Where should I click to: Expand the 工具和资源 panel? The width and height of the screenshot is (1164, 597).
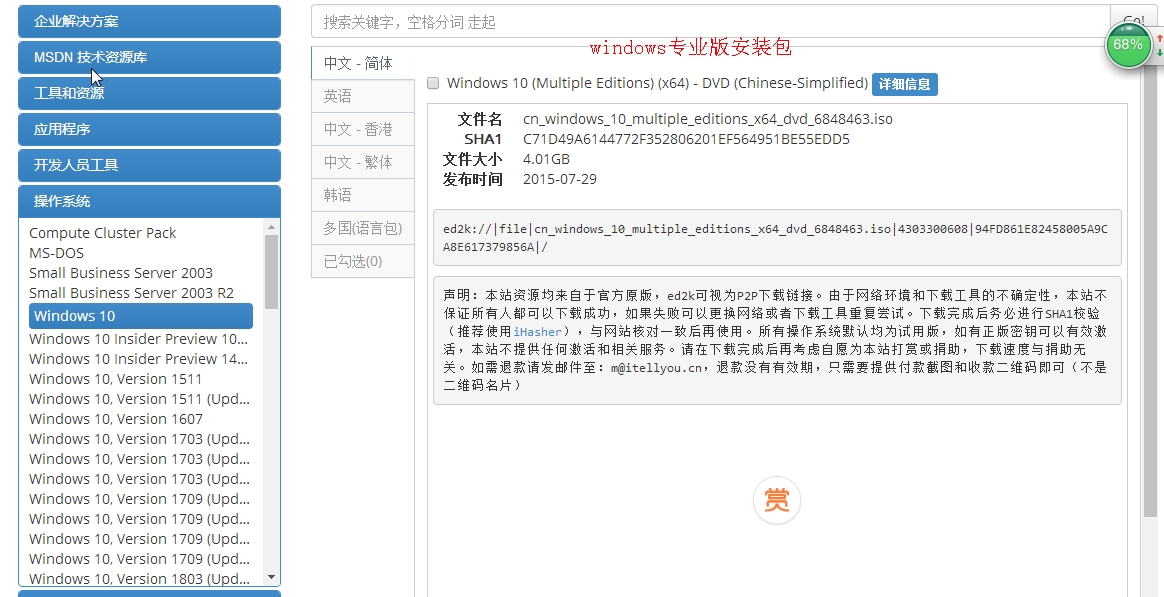(x=149, y=93)
